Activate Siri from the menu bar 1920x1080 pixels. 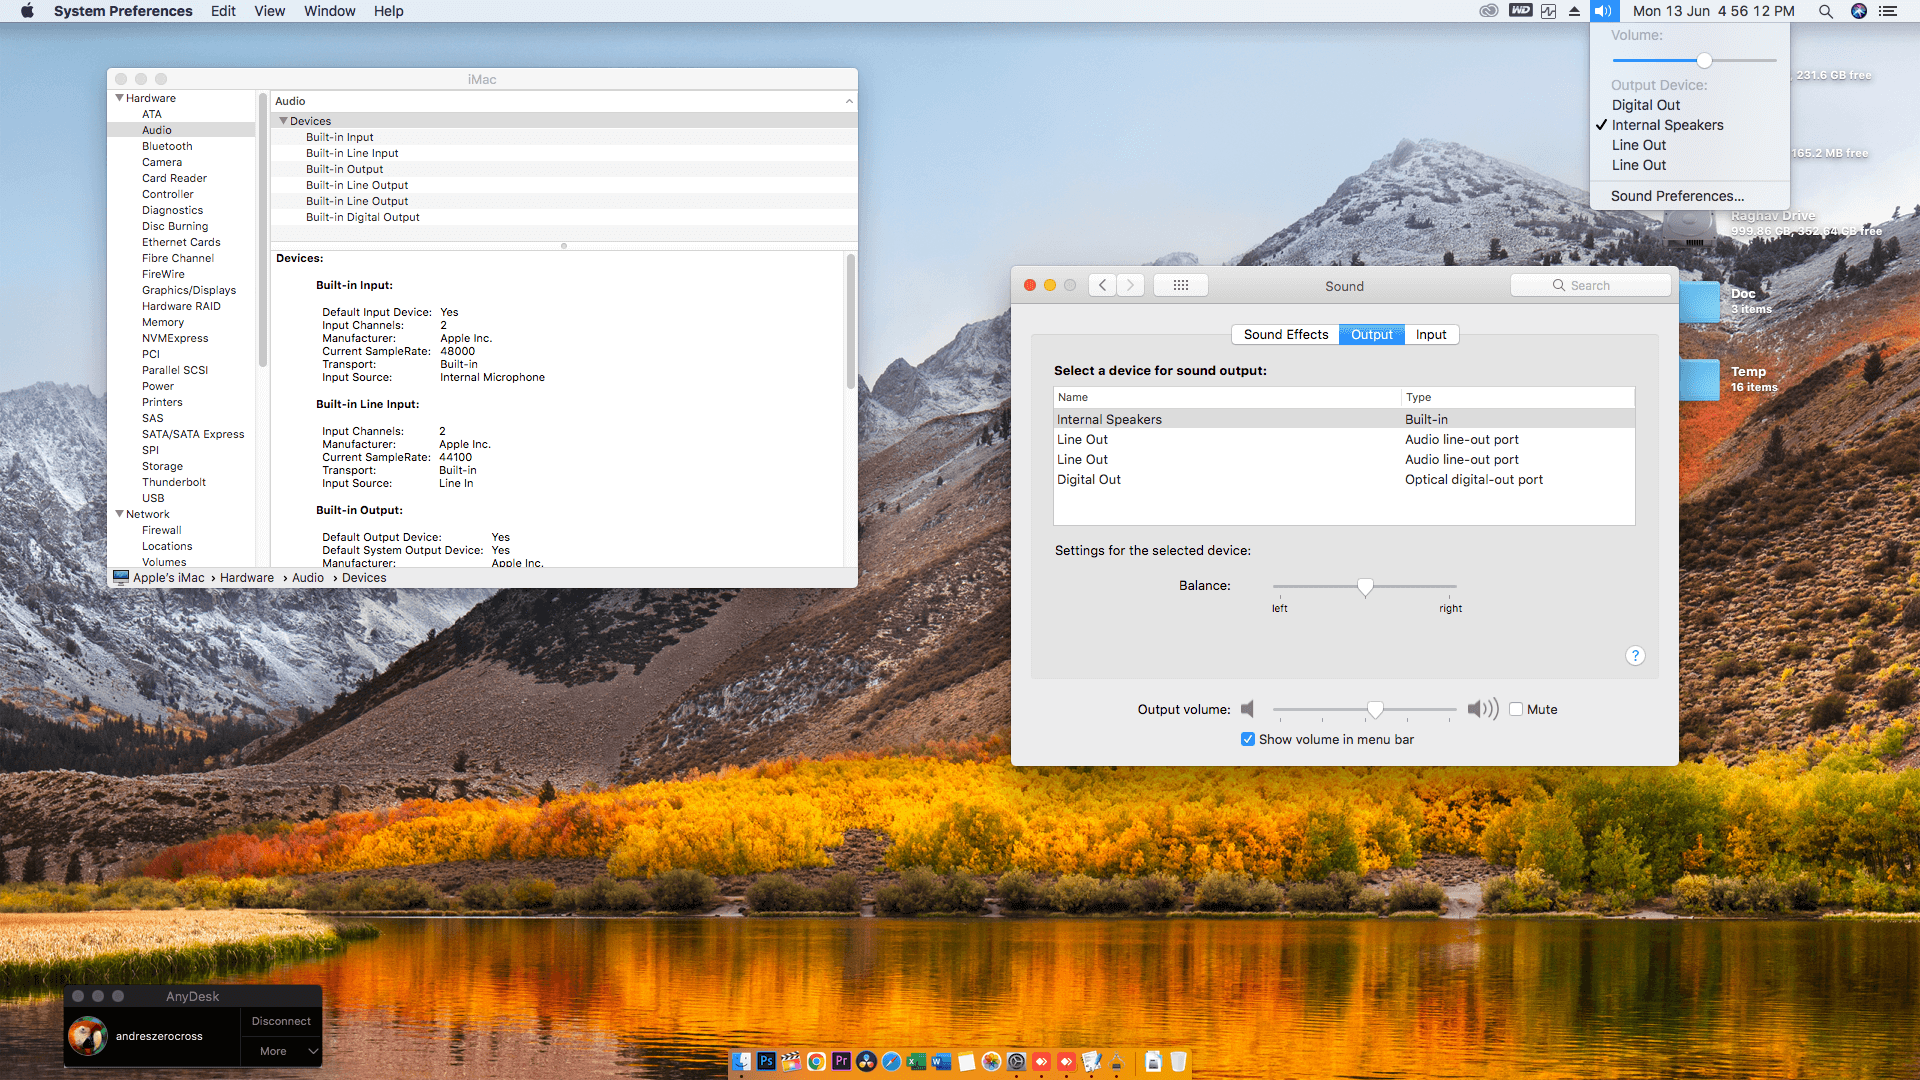[x=1858, y=11]
